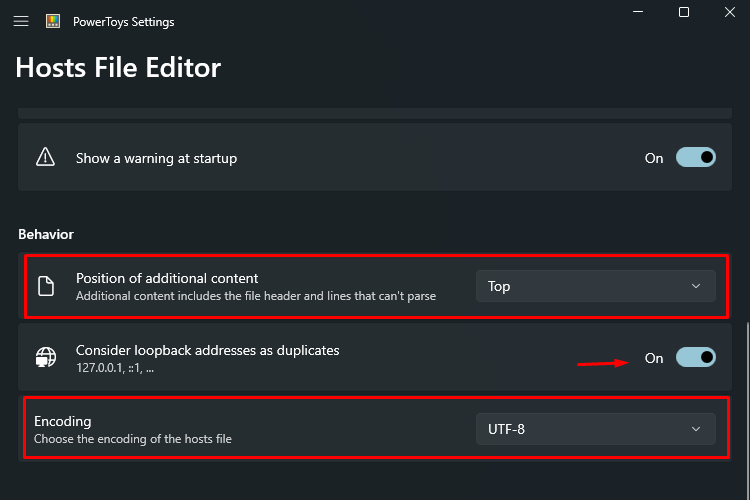Click the PowerToys Settings title text
This screenshot has height=500, width=750.
(123, 22)
